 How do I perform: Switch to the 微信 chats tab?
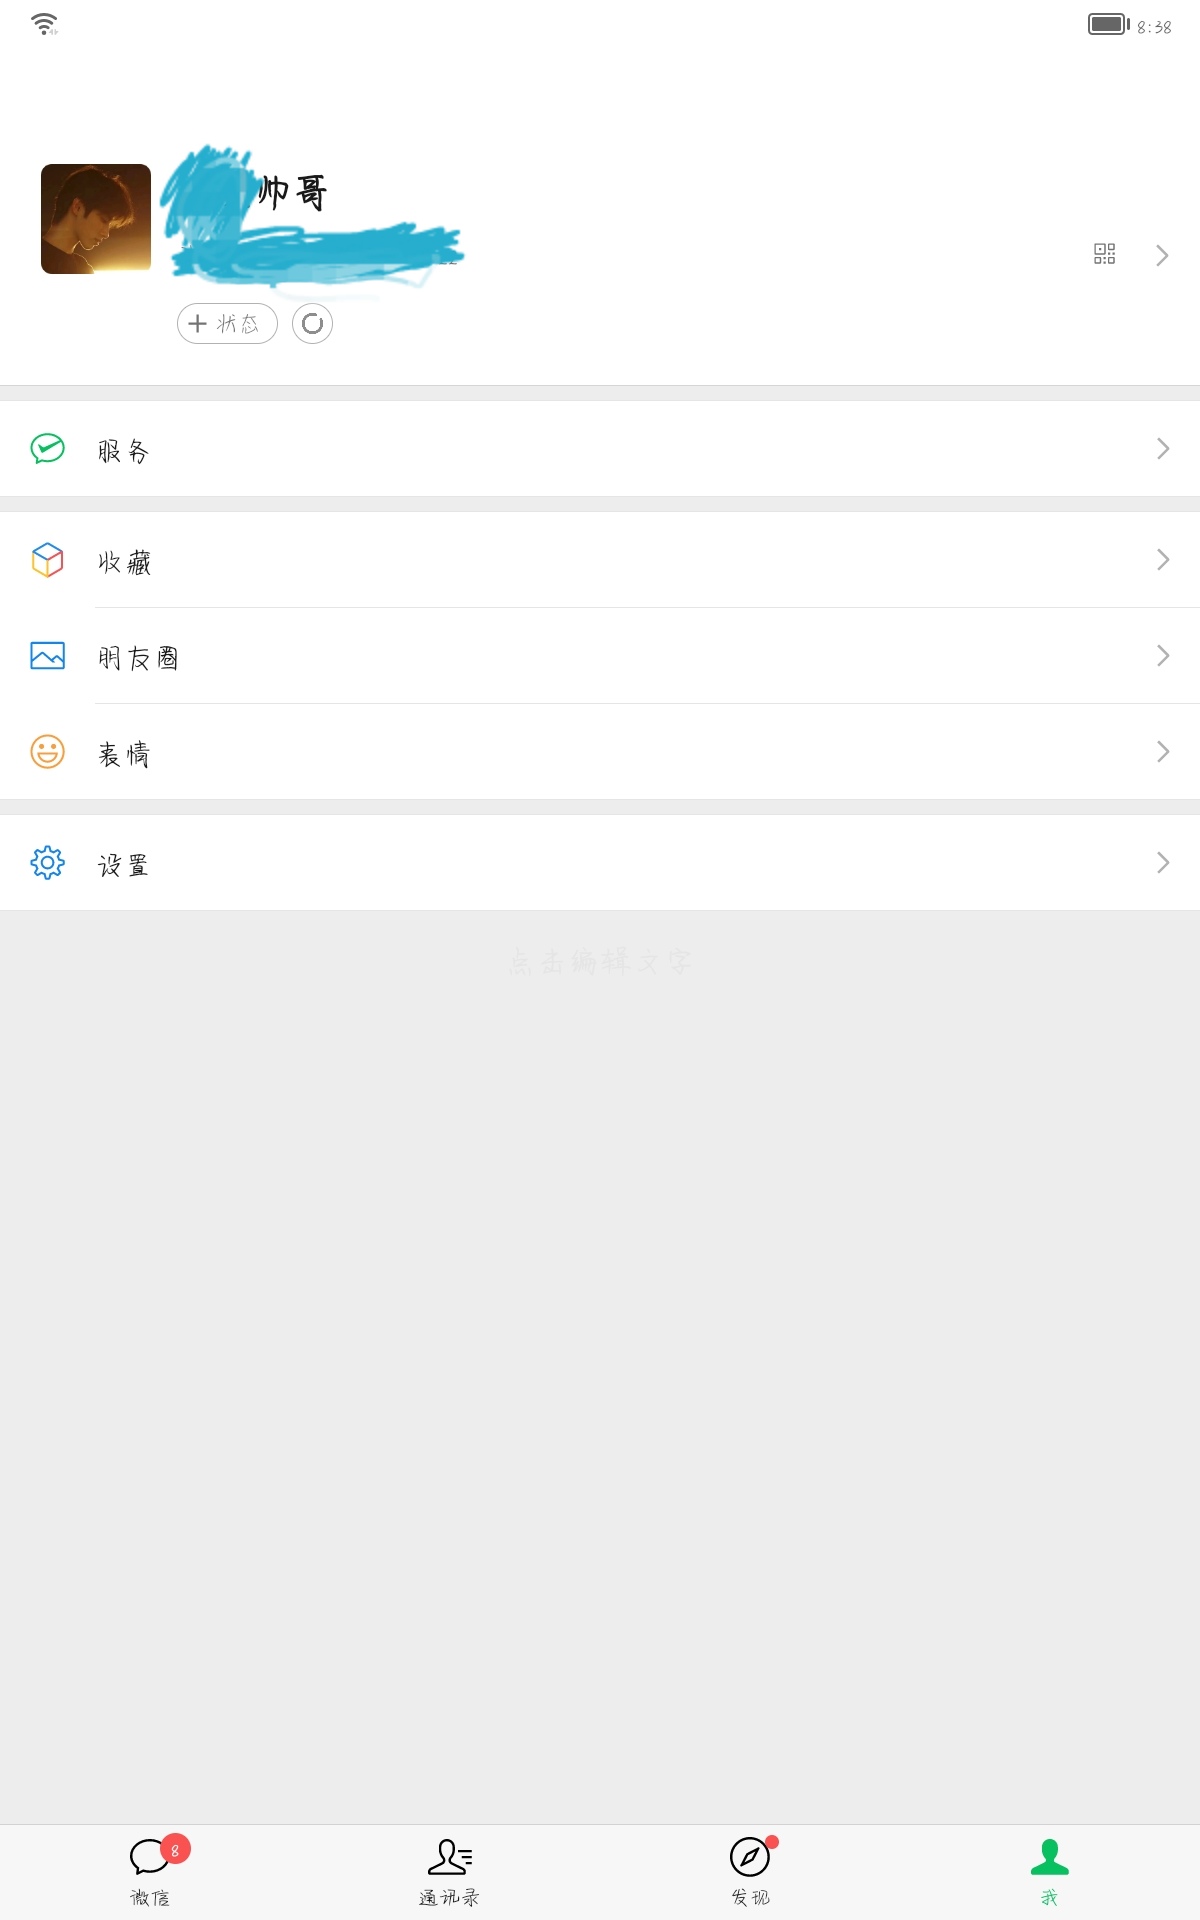[x=150, y=1870]
